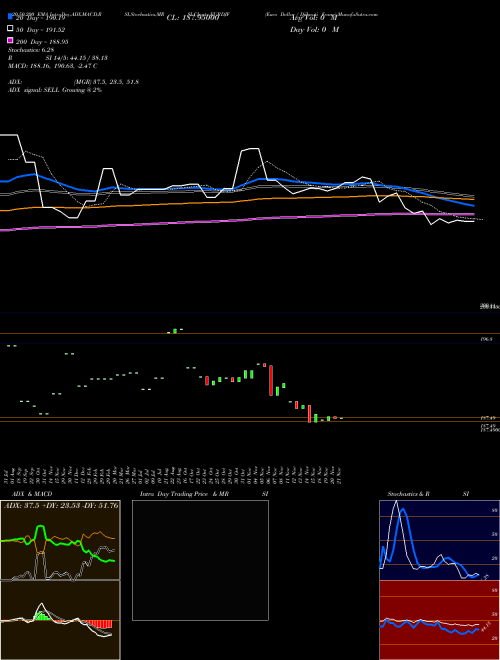Select the '50 Day - 191.52' label
The image size is (500, 660).
[41, 30]
